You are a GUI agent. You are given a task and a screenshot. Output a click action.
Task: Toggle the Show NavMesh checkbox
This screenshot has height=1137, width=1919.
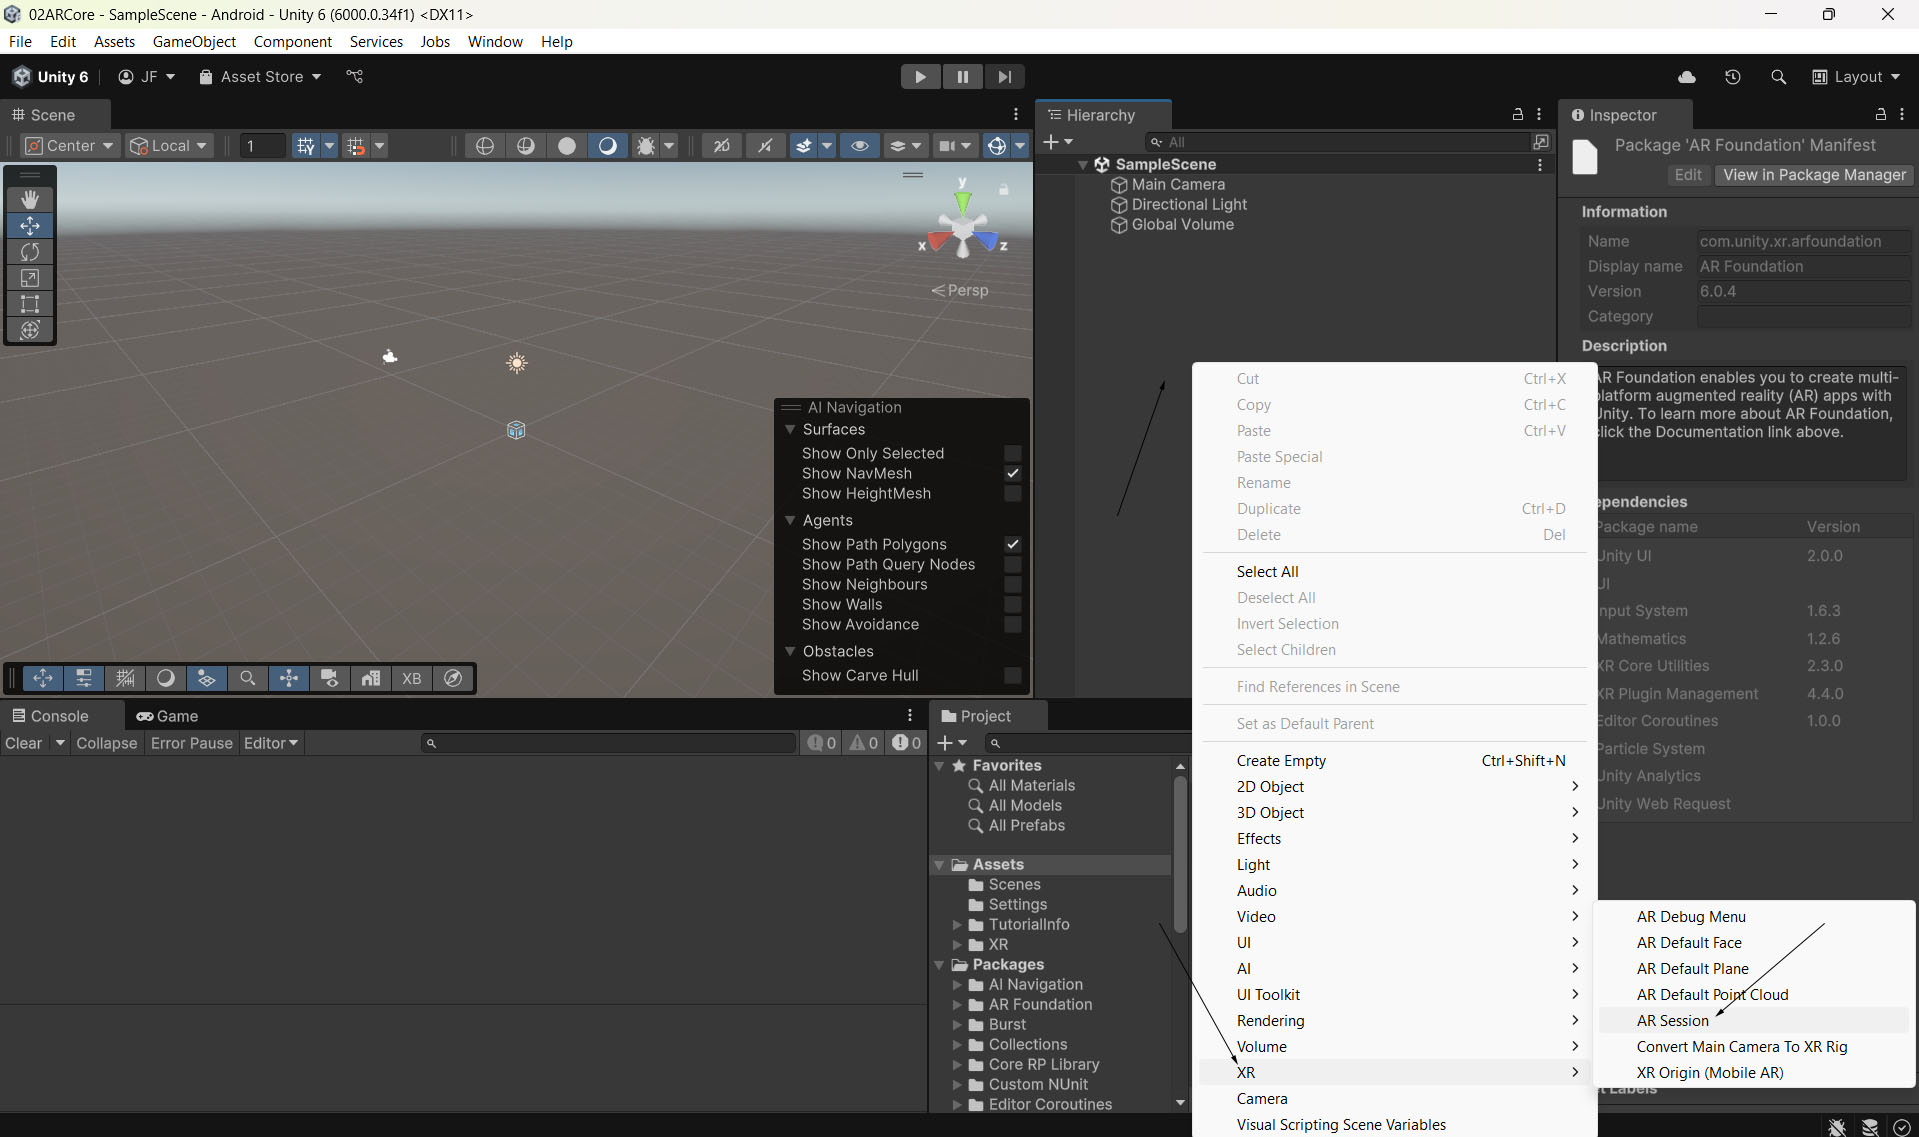(x=1013, y=473)
